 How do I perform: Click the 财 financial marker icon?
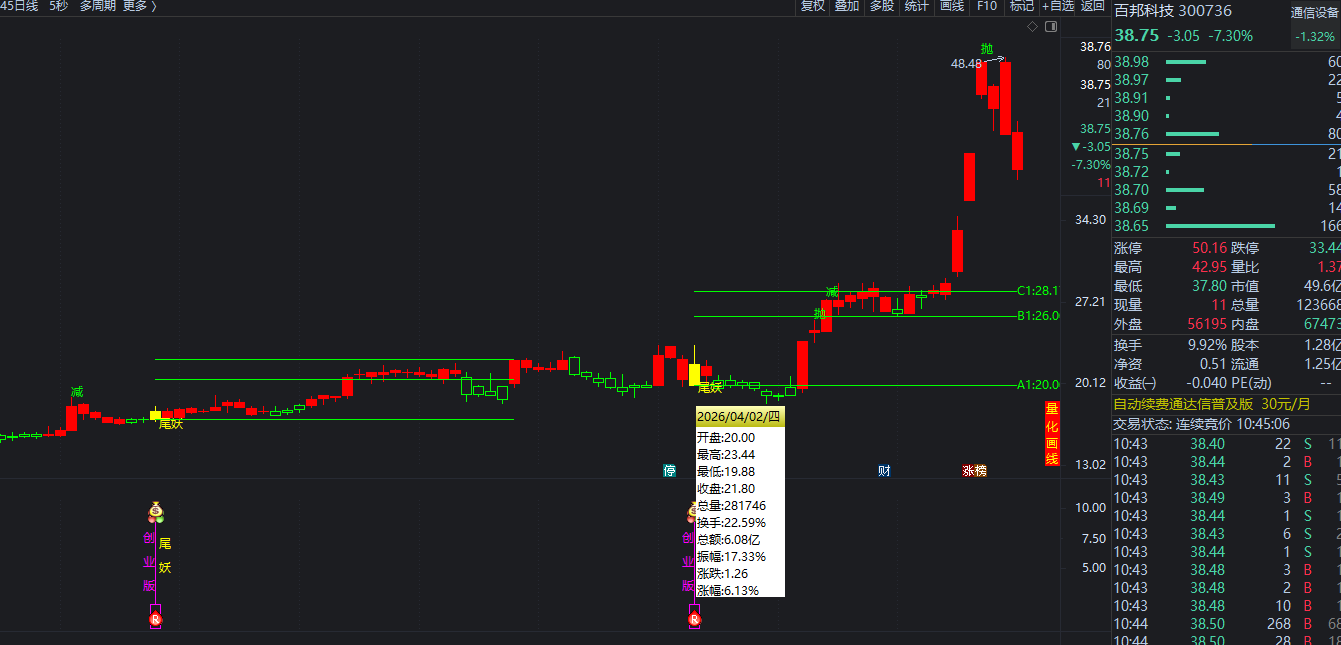click(884, 470)
